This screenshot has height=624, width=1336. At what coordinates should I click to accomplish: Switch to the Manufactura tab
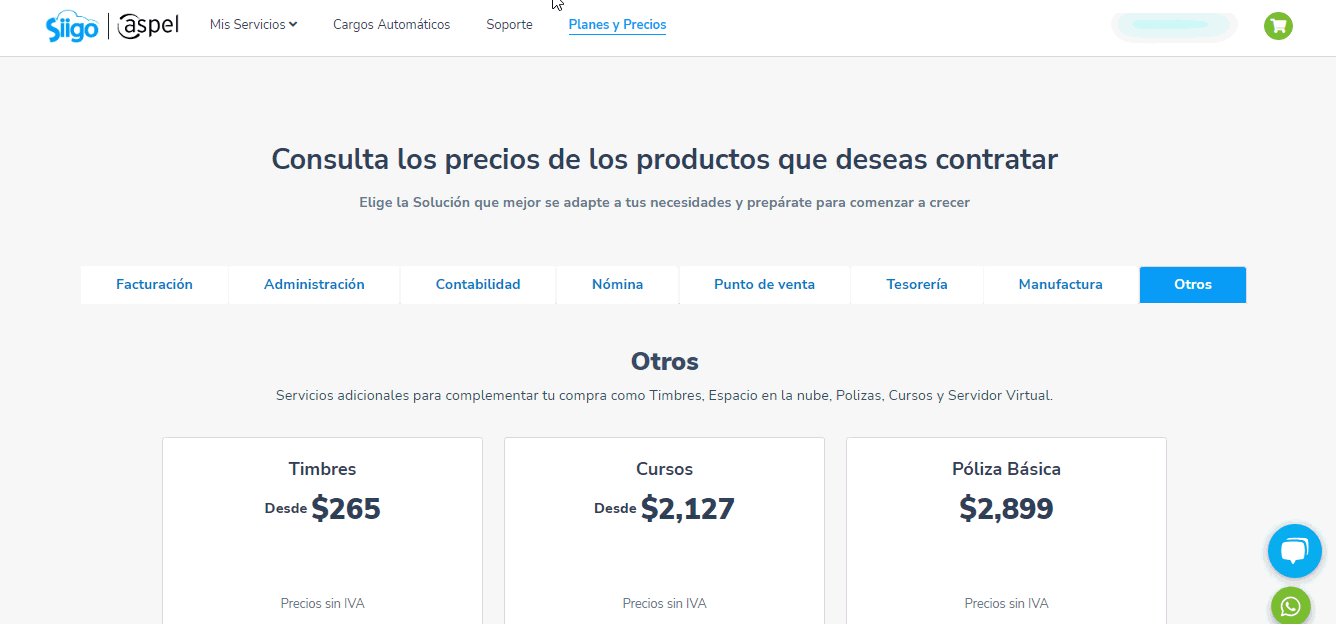[x=1060, y=284]
